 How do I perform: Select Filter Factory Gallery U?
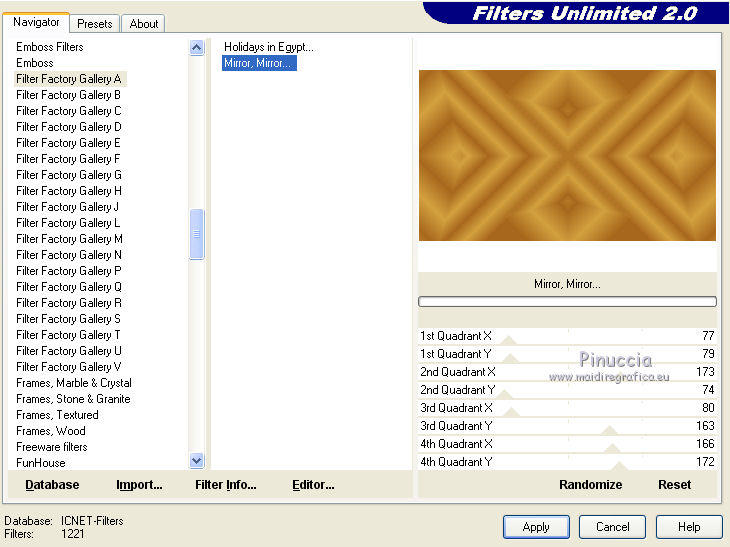coord(68,351)
